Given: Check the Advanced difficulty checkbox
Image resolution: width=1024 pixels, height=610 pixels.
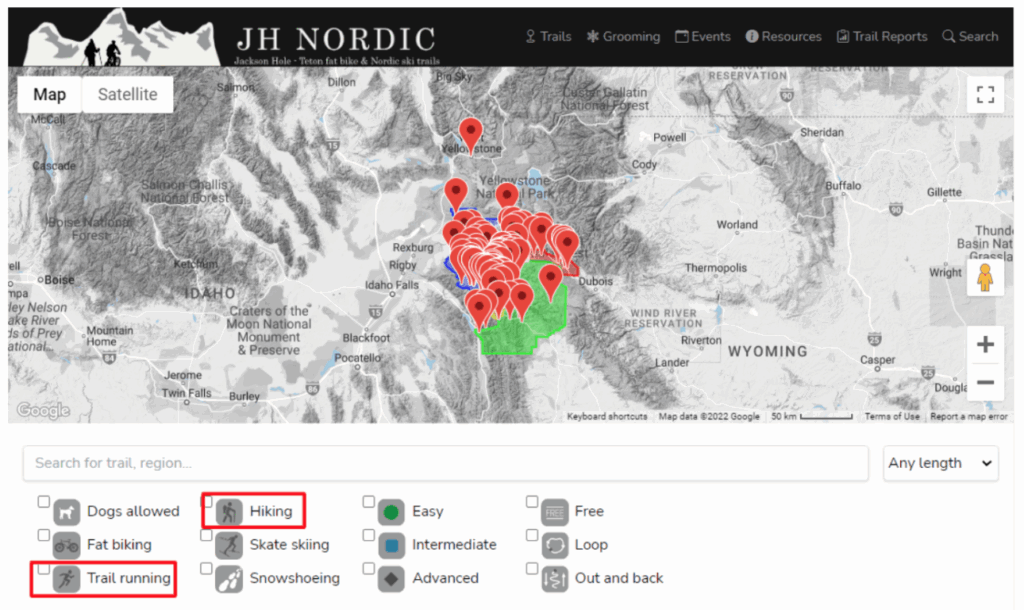Looking at the screenshot, I should tap(369, 568).
